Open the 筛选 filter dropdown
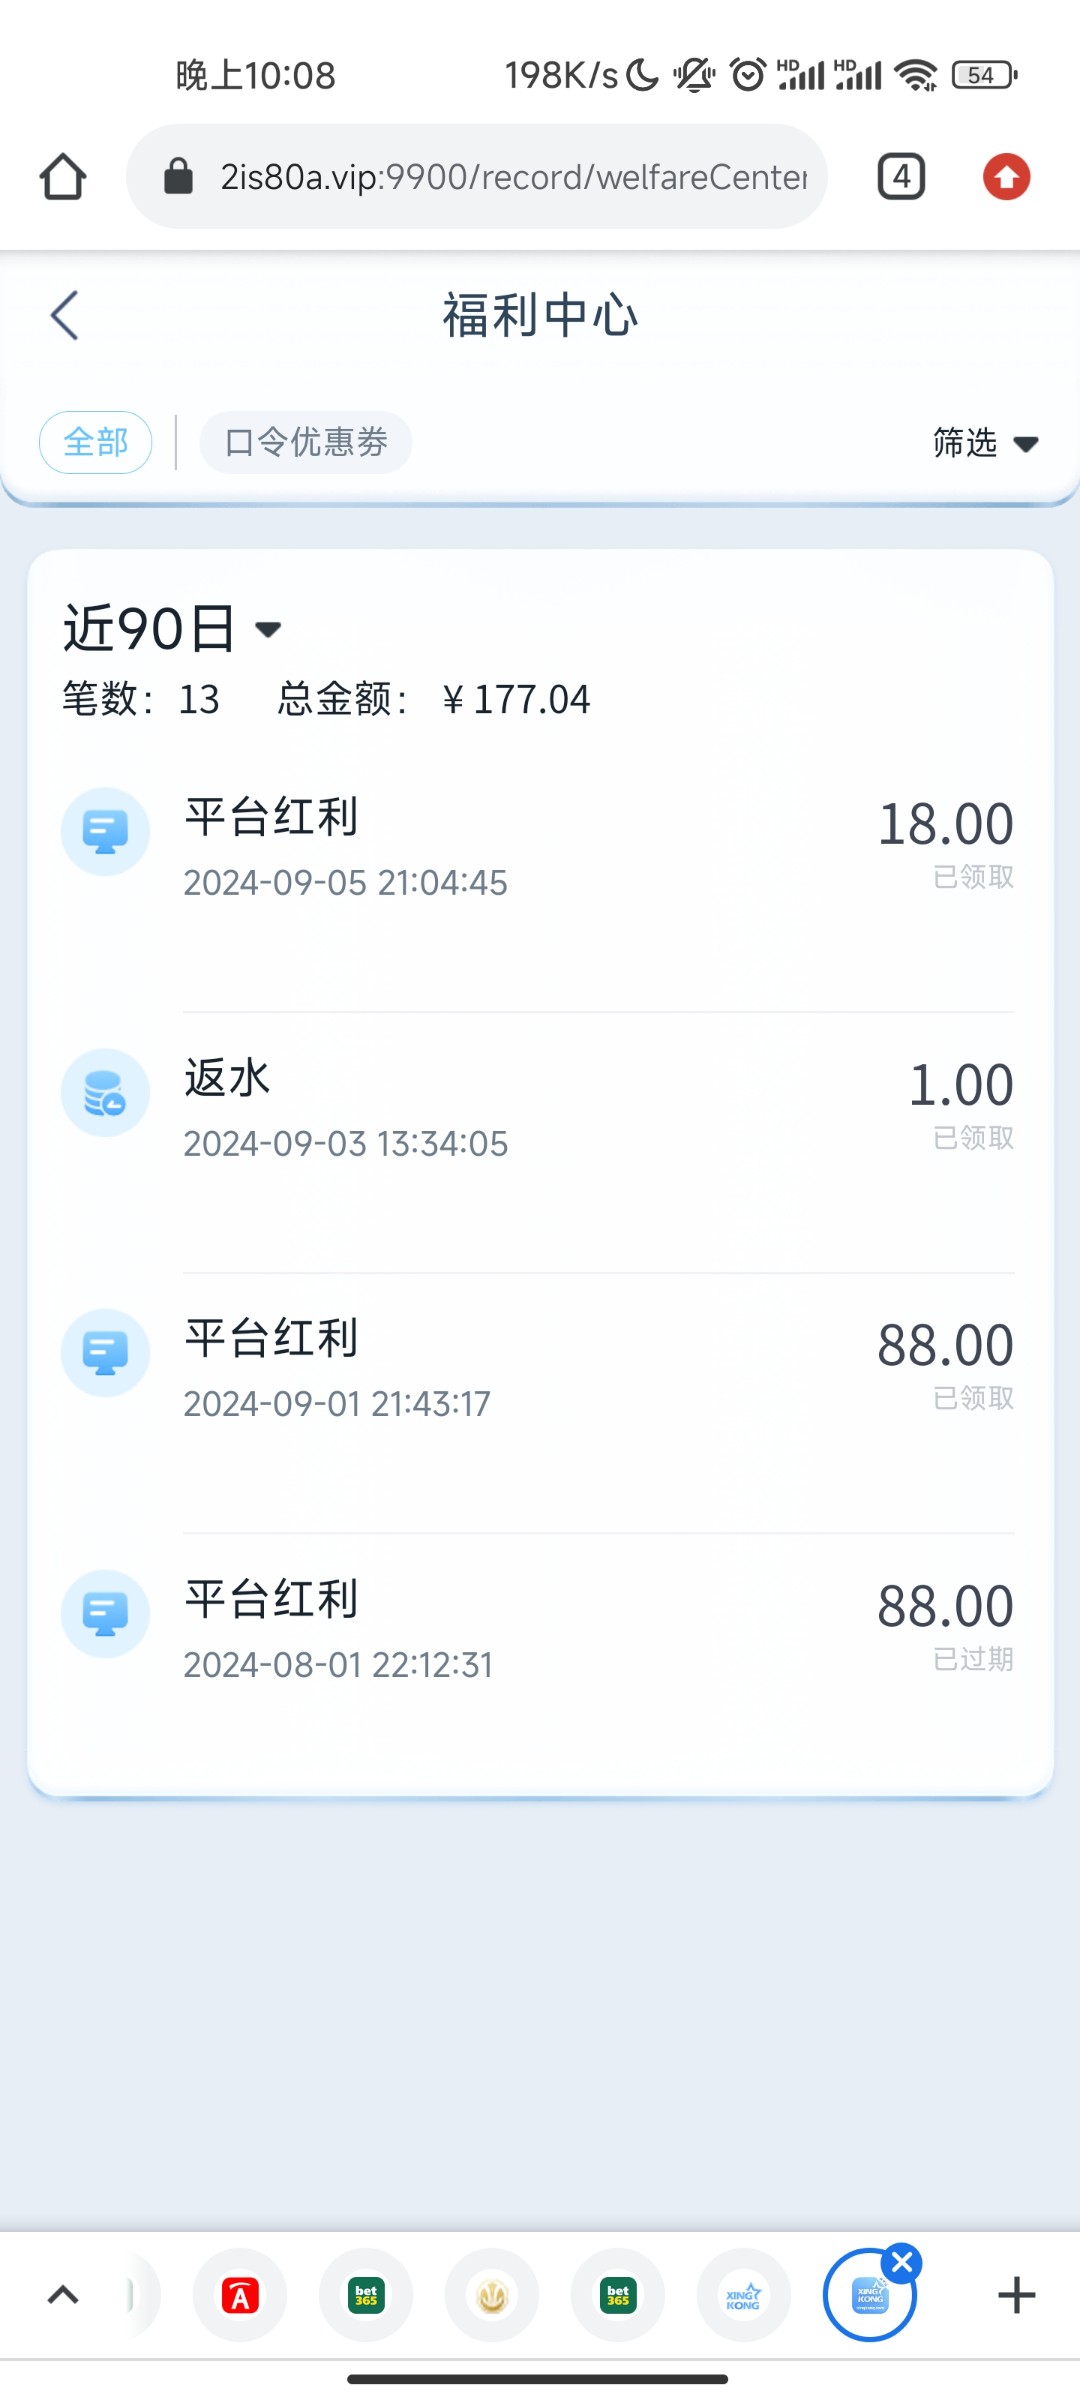Viewport: 1080px width, 2400px height. click(x=985, y=442)
